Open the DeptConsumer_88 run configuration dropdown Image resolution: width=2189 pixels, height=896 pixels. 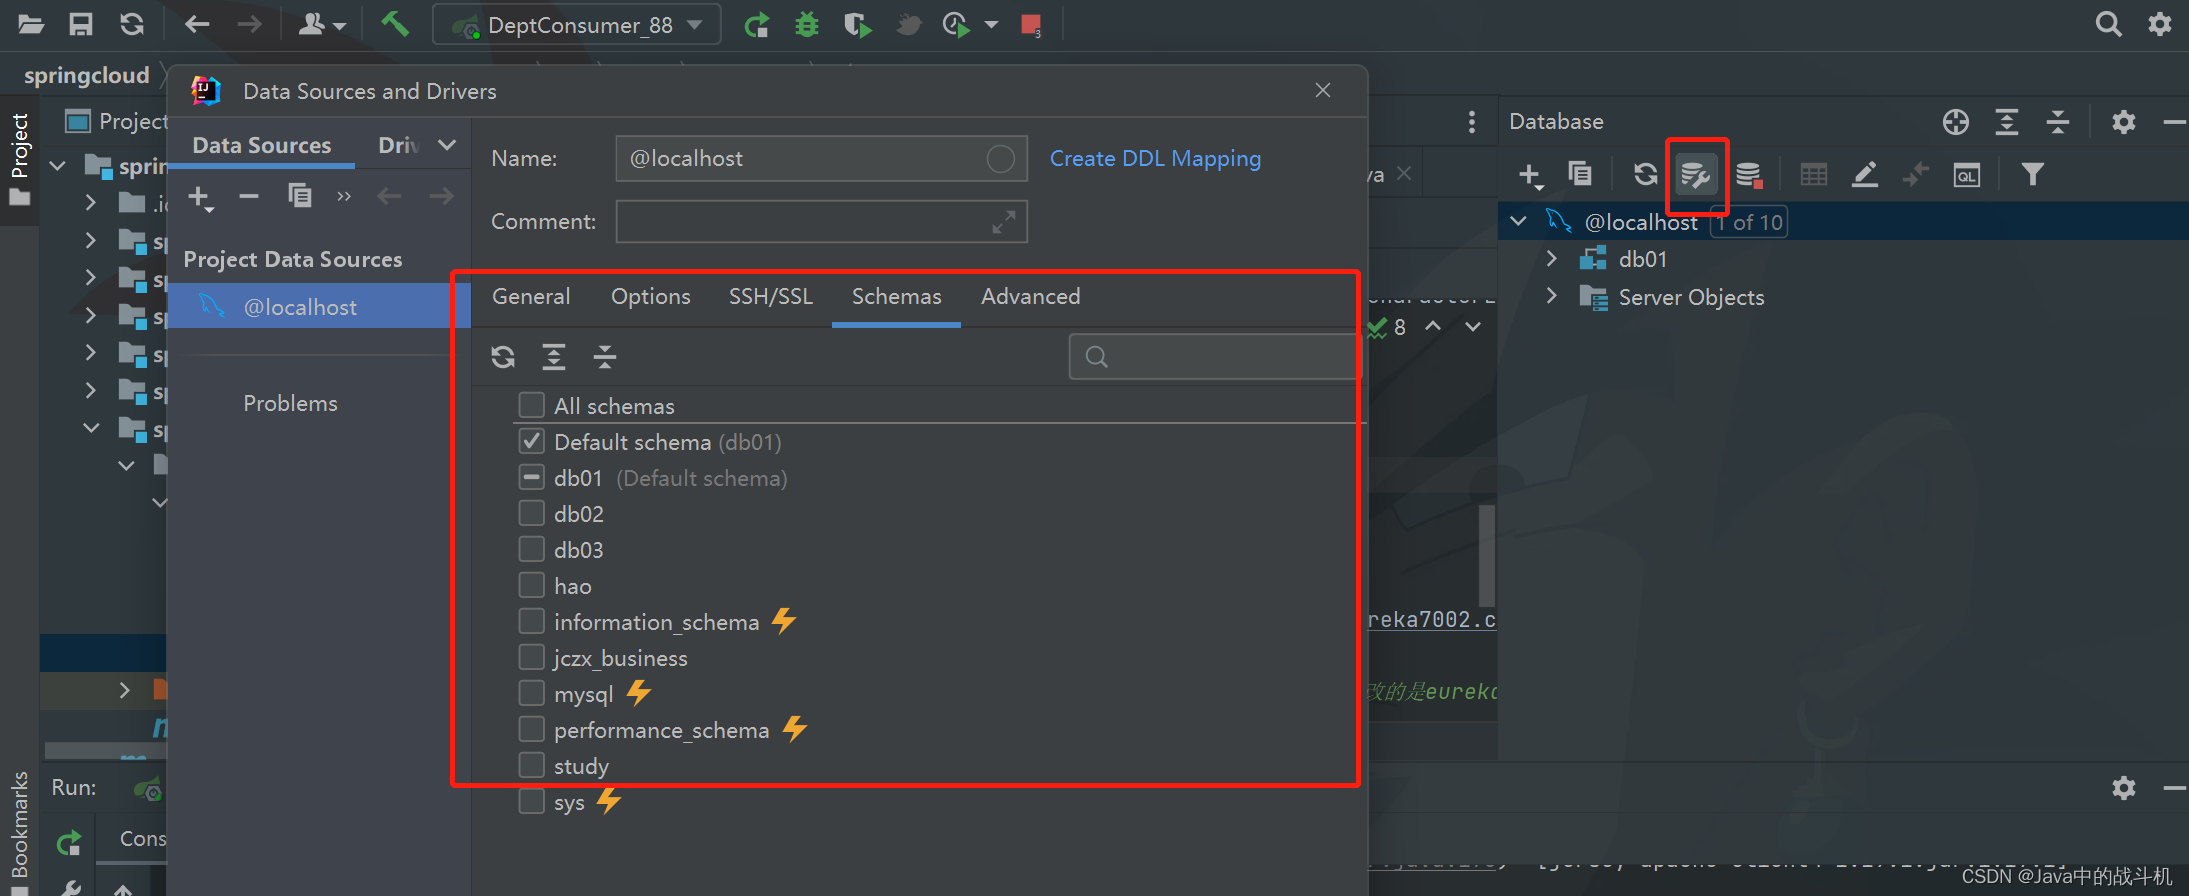tap(577, 25)
